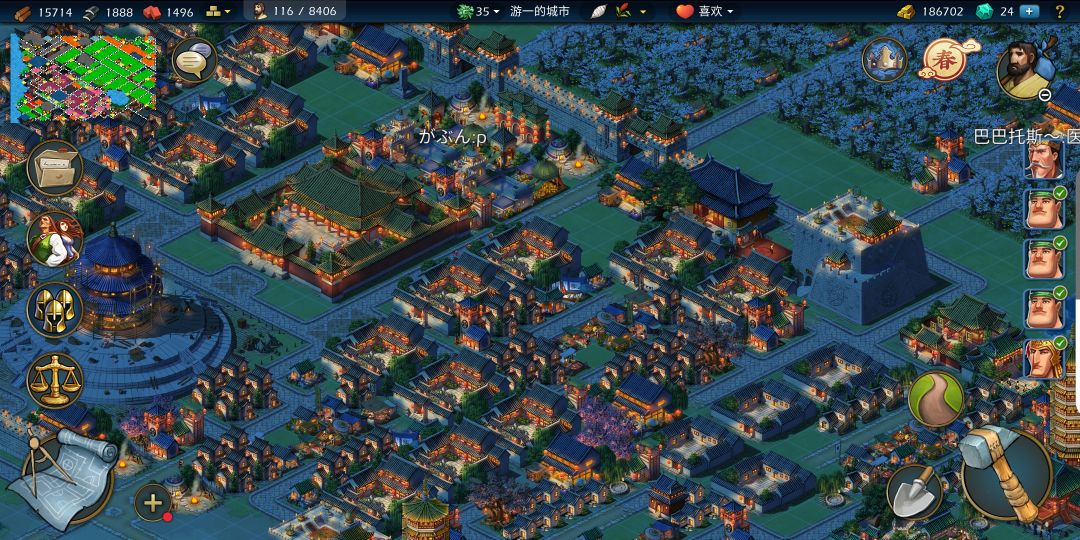
Task: Tap the round plus button bottom left
Action: tap(153, 502)
